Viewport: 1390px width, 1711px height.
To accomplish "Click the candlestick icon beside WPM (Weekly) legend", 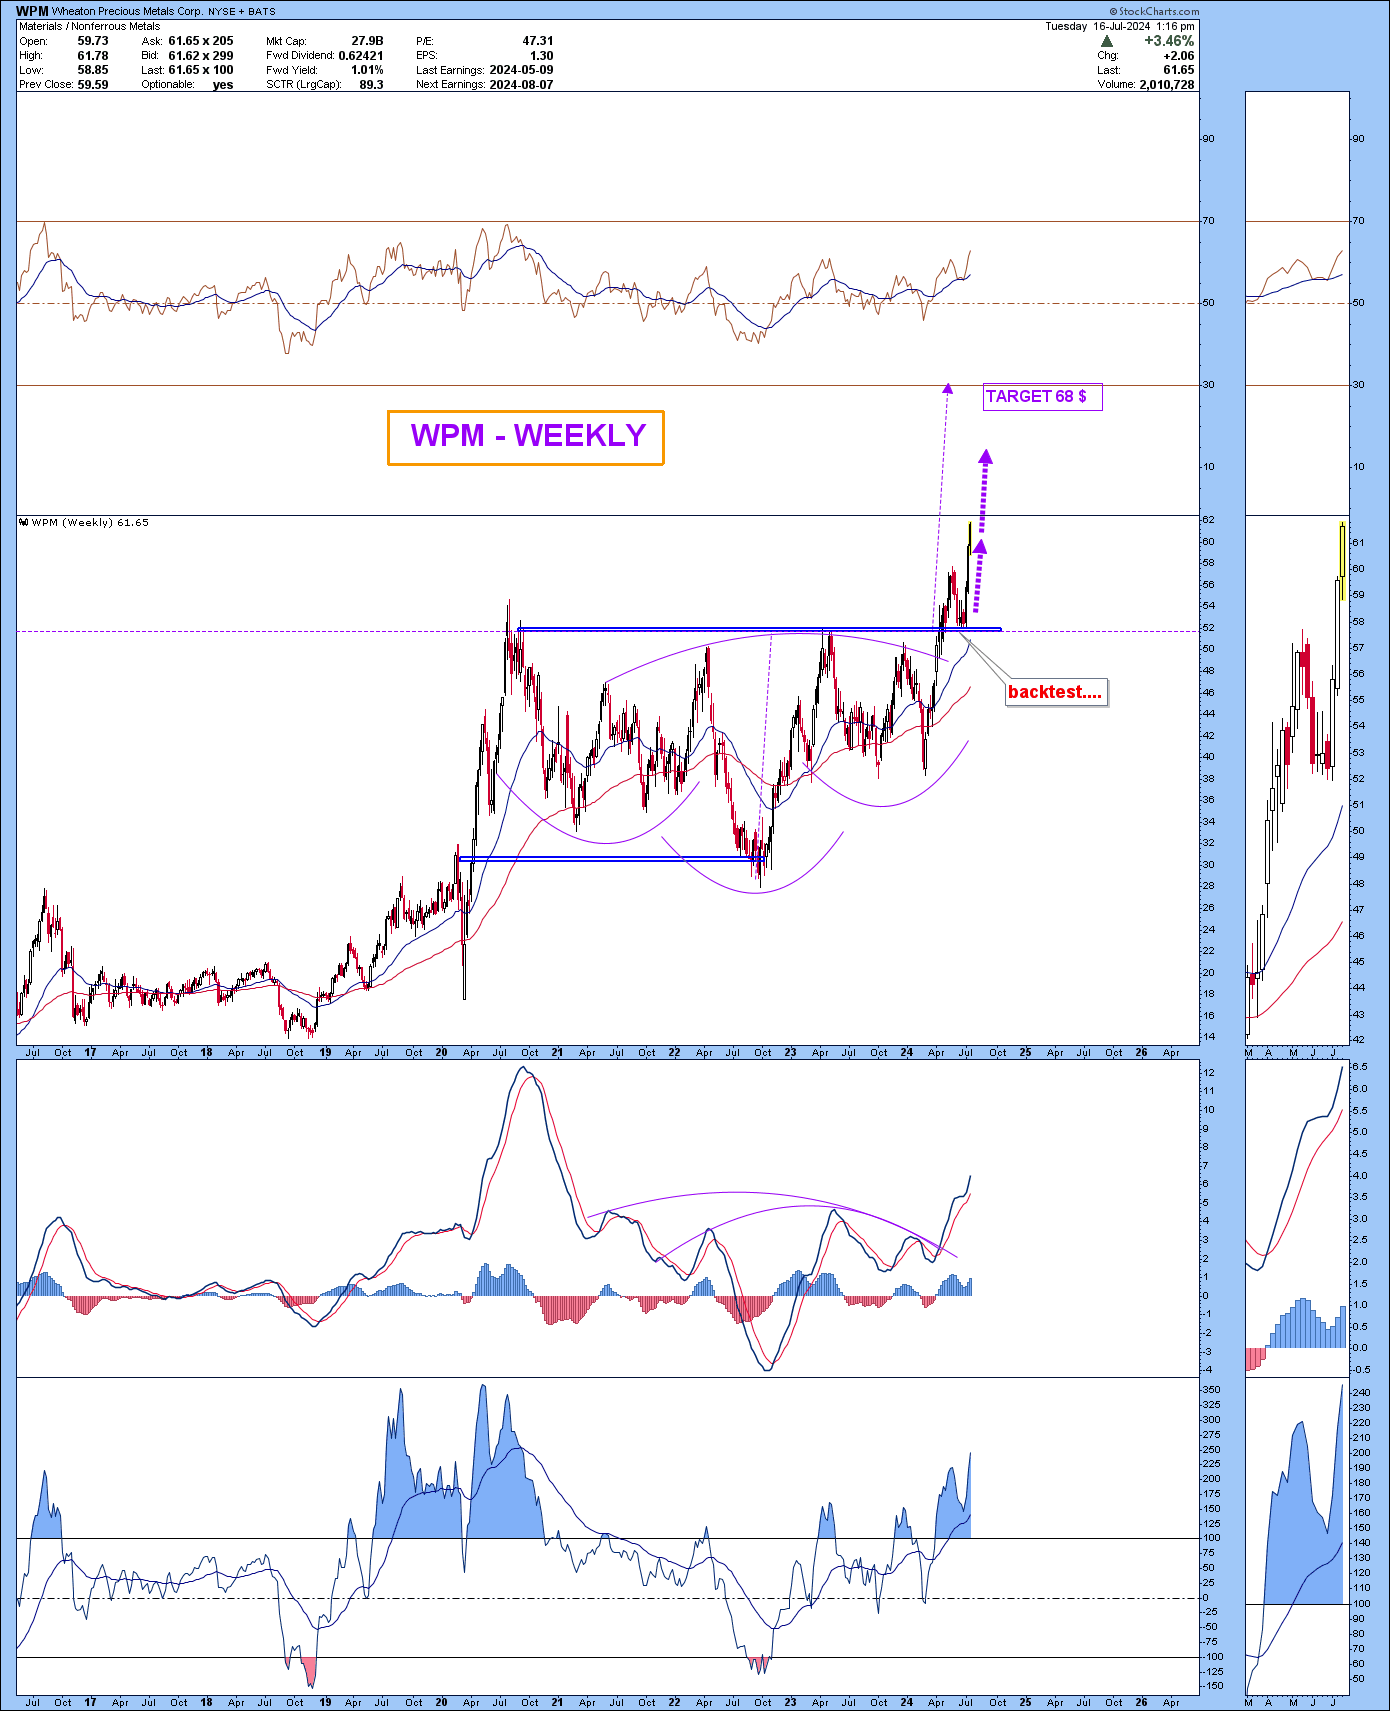I will (x=24, y=522).
